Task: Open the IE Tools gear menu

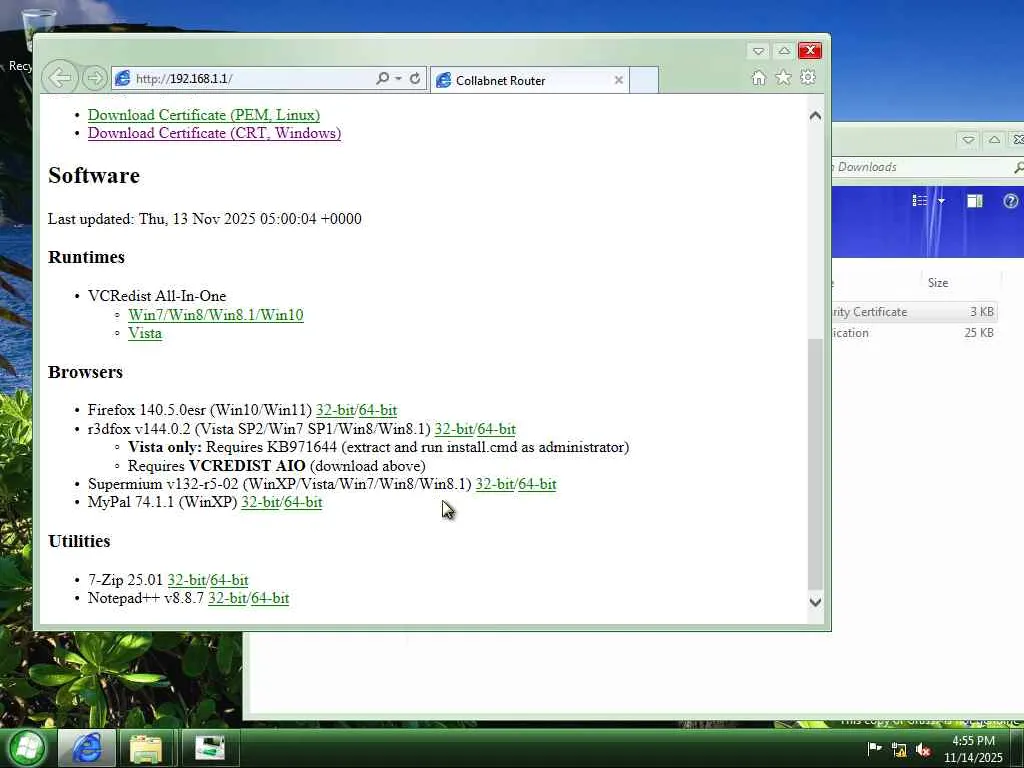Action: (x=808, y=78)
